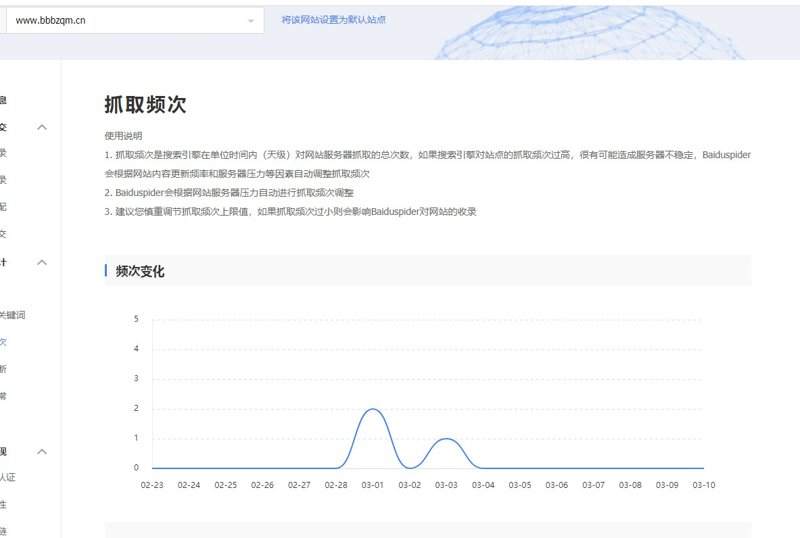The height and width of the screenshot is (538, 800).
Task: Open the top sidebar item ending in 息
Action: pyautogui.click(x=4, y=100)
